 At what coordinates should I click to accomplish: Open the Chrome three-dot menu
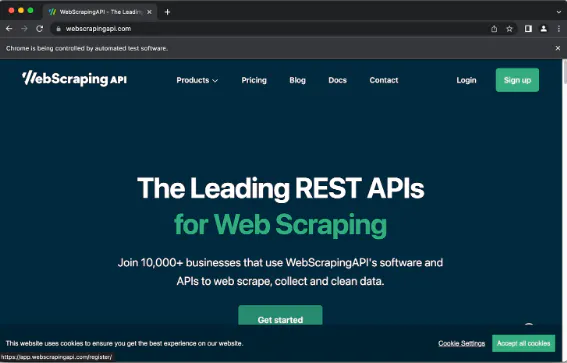pyautogui.click(x=559, y=29)
